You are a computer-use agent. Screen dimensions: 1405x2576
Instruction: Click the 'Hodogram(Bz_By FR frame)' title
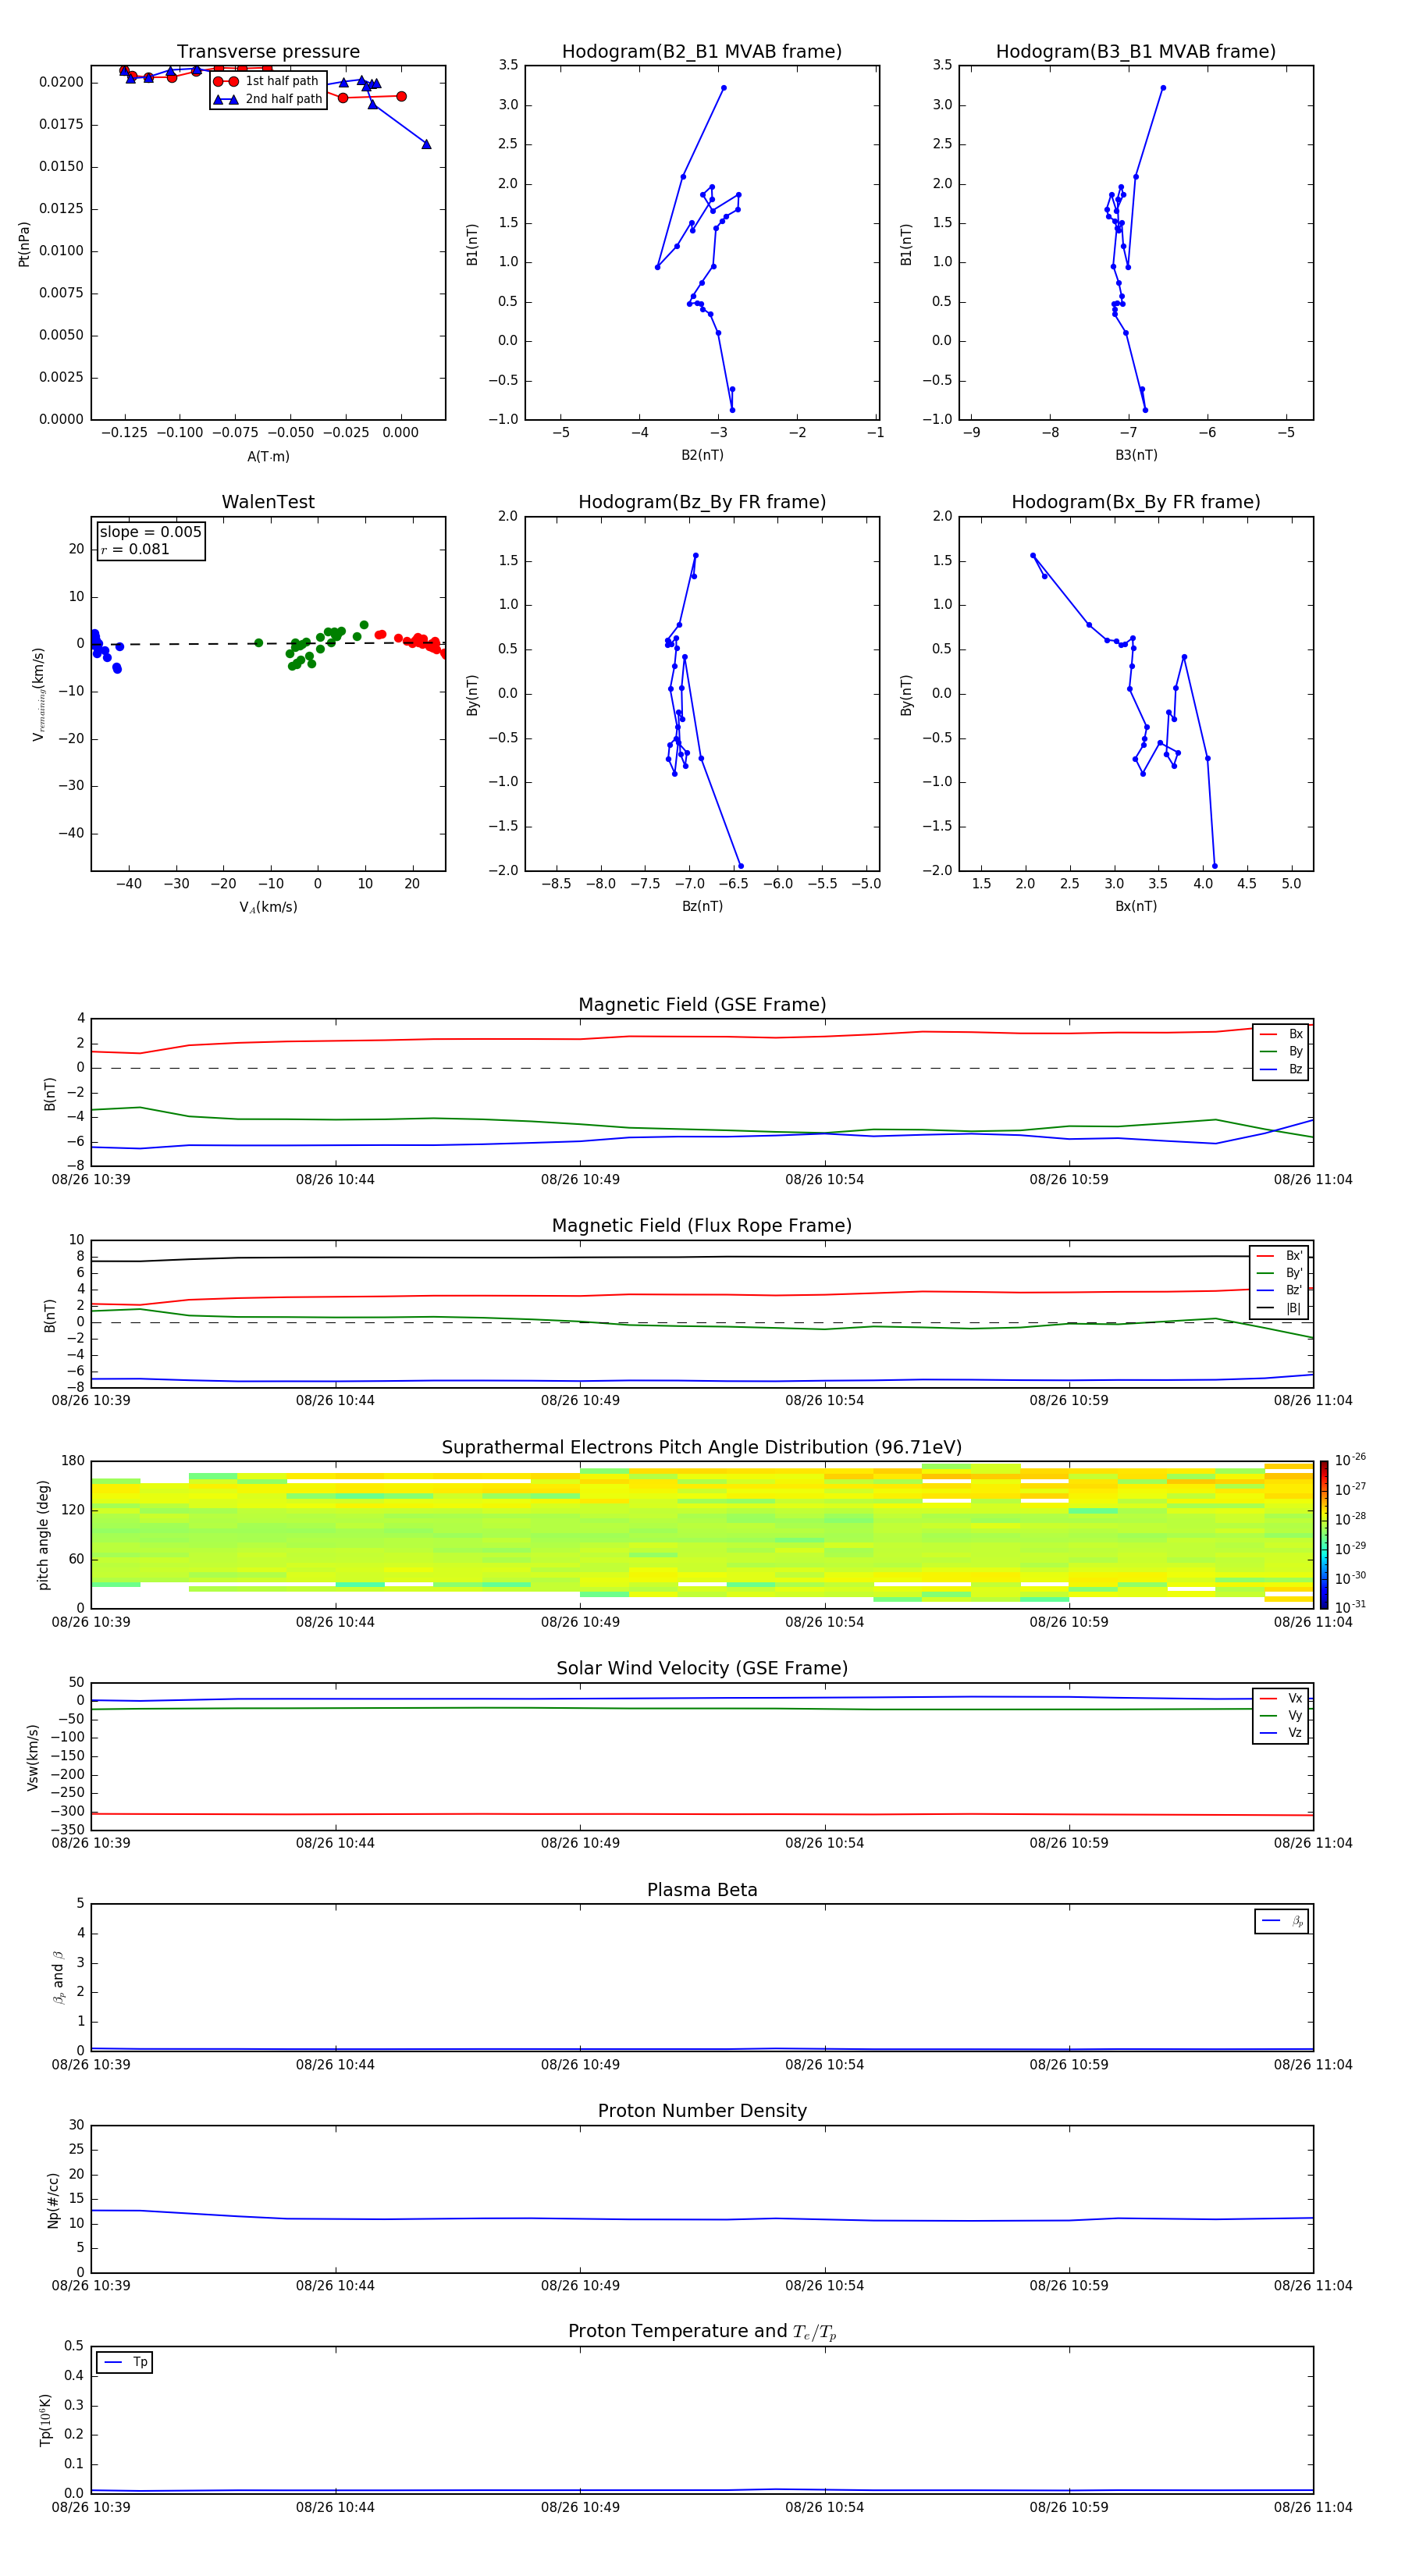702,501
